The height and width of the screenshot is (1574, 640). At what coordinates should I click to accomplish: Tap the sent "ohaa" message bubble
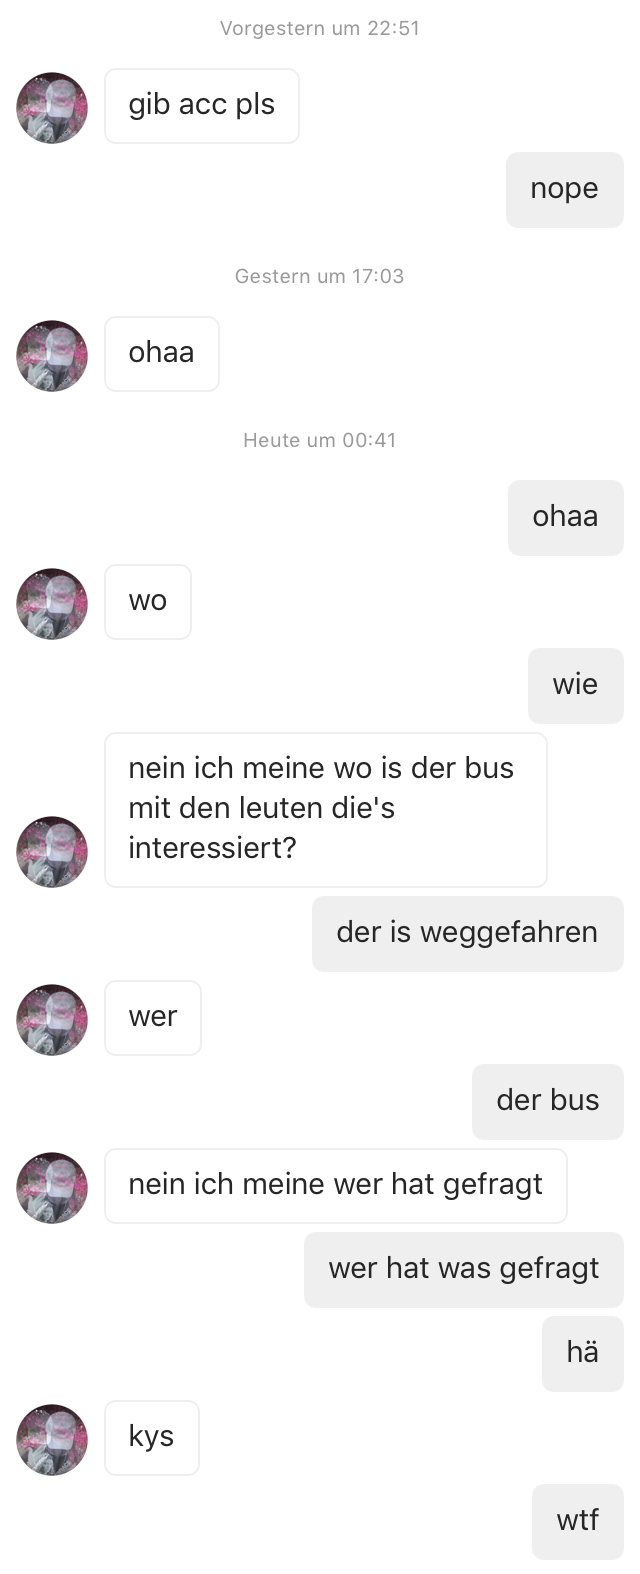pos(566,518)
